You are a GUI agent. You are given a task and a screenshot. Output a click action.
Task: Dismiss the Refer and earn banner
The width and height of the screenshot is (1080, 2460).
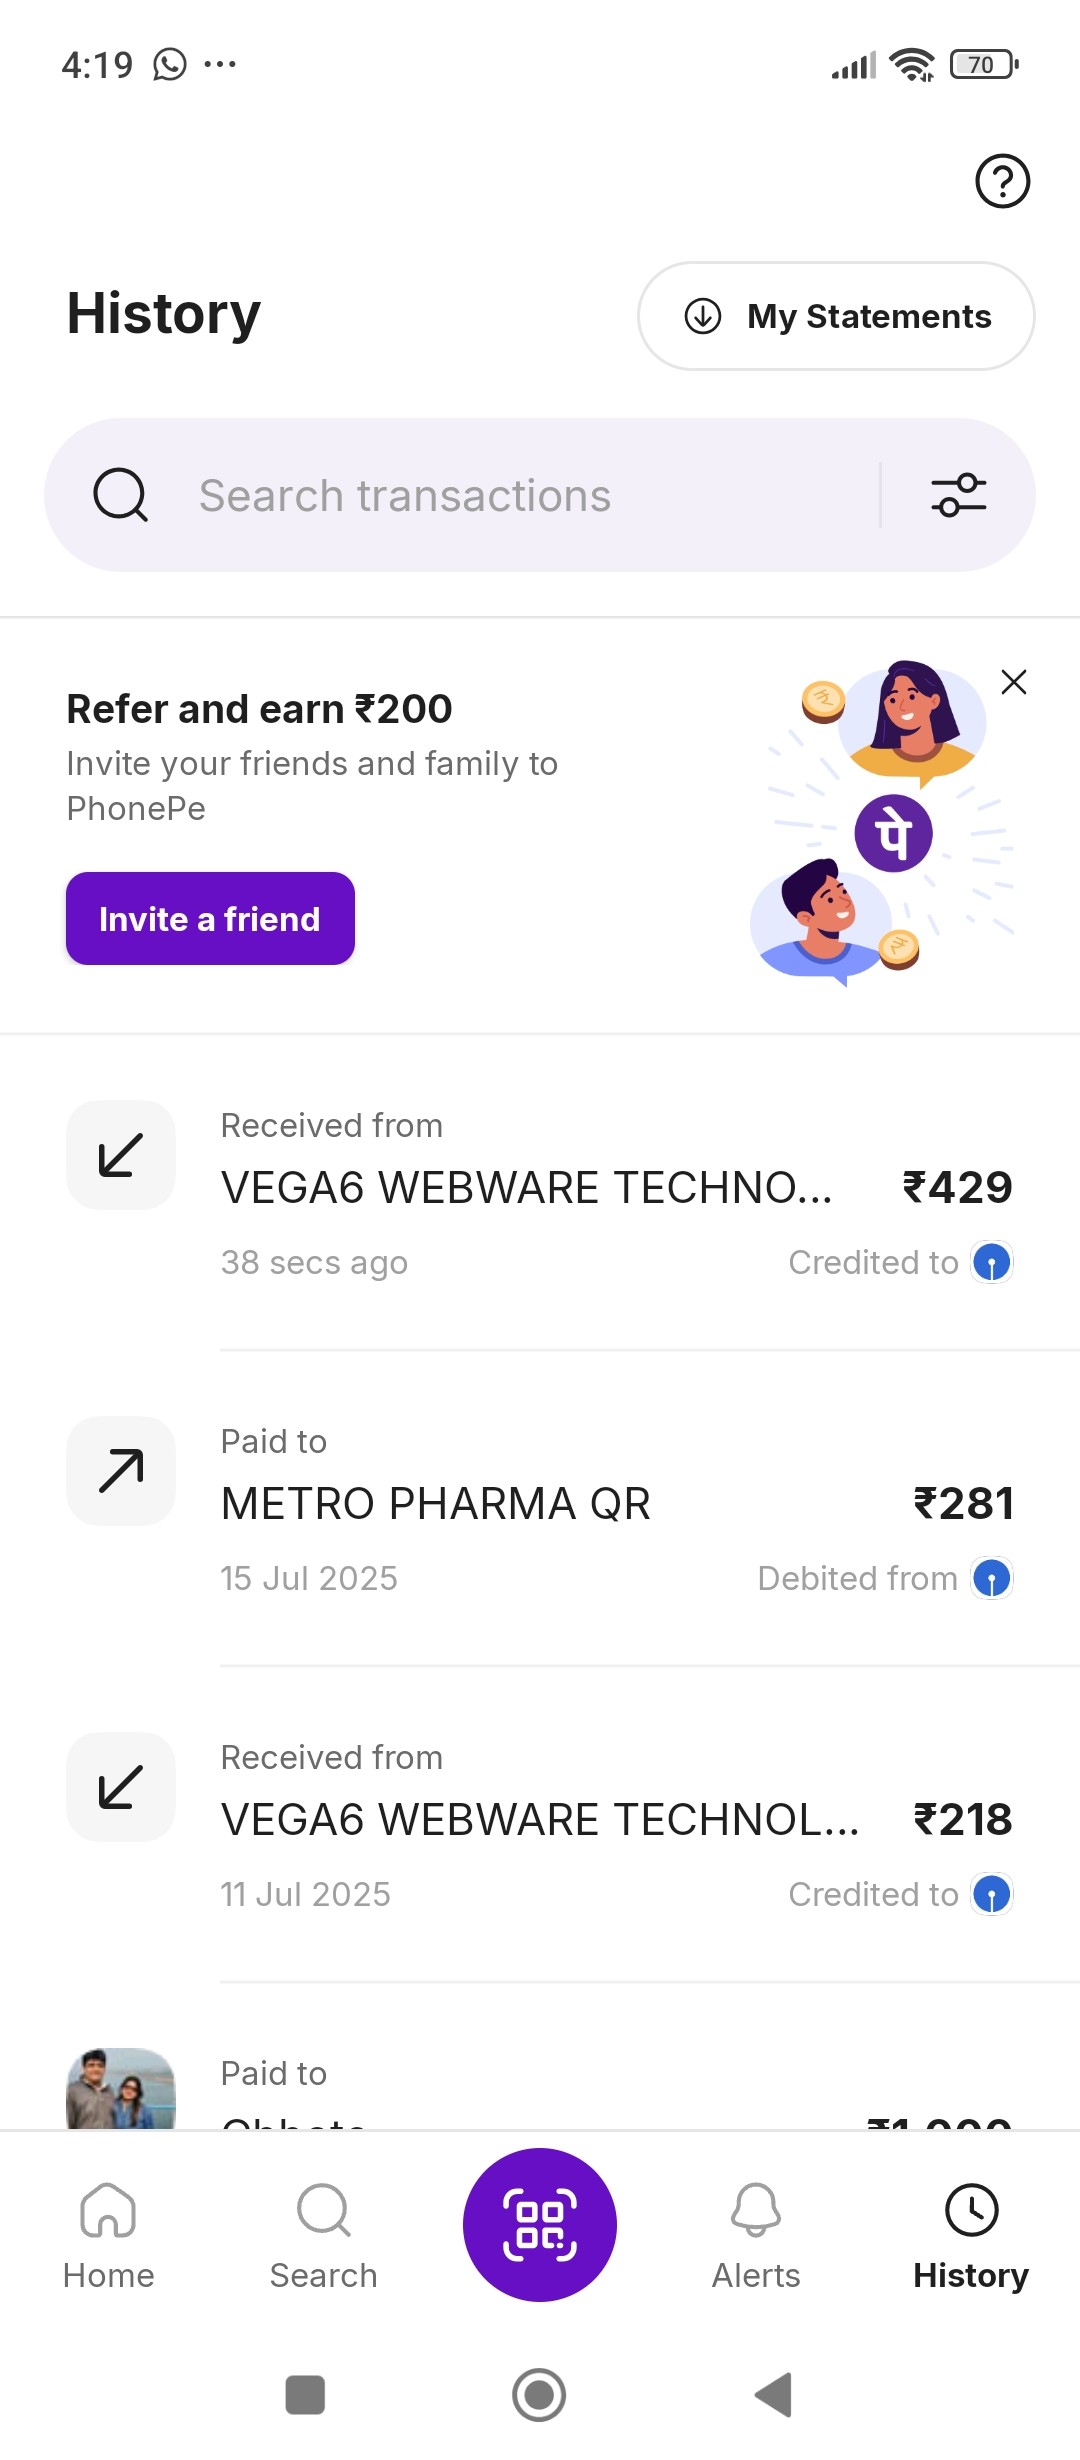1013,682
